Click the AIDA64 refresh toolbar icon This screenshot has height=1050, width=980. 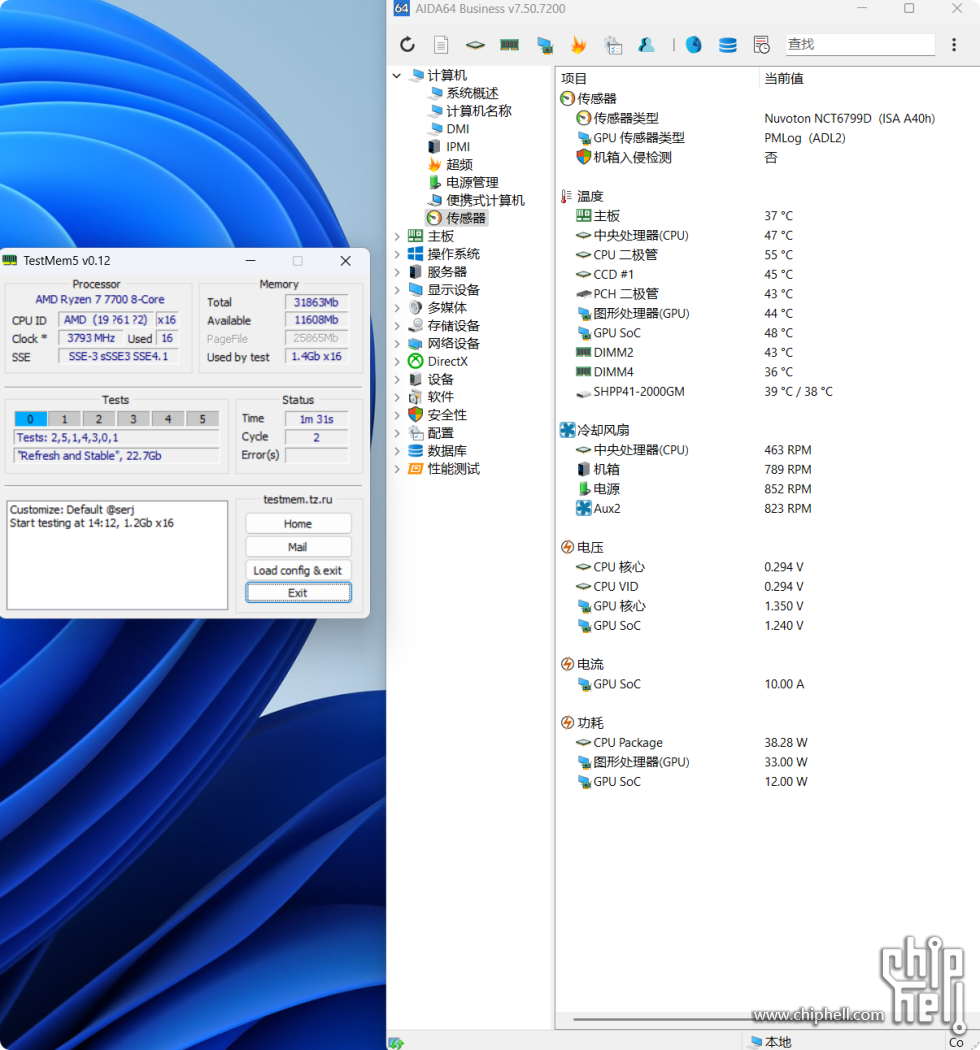tap(407, 45)
